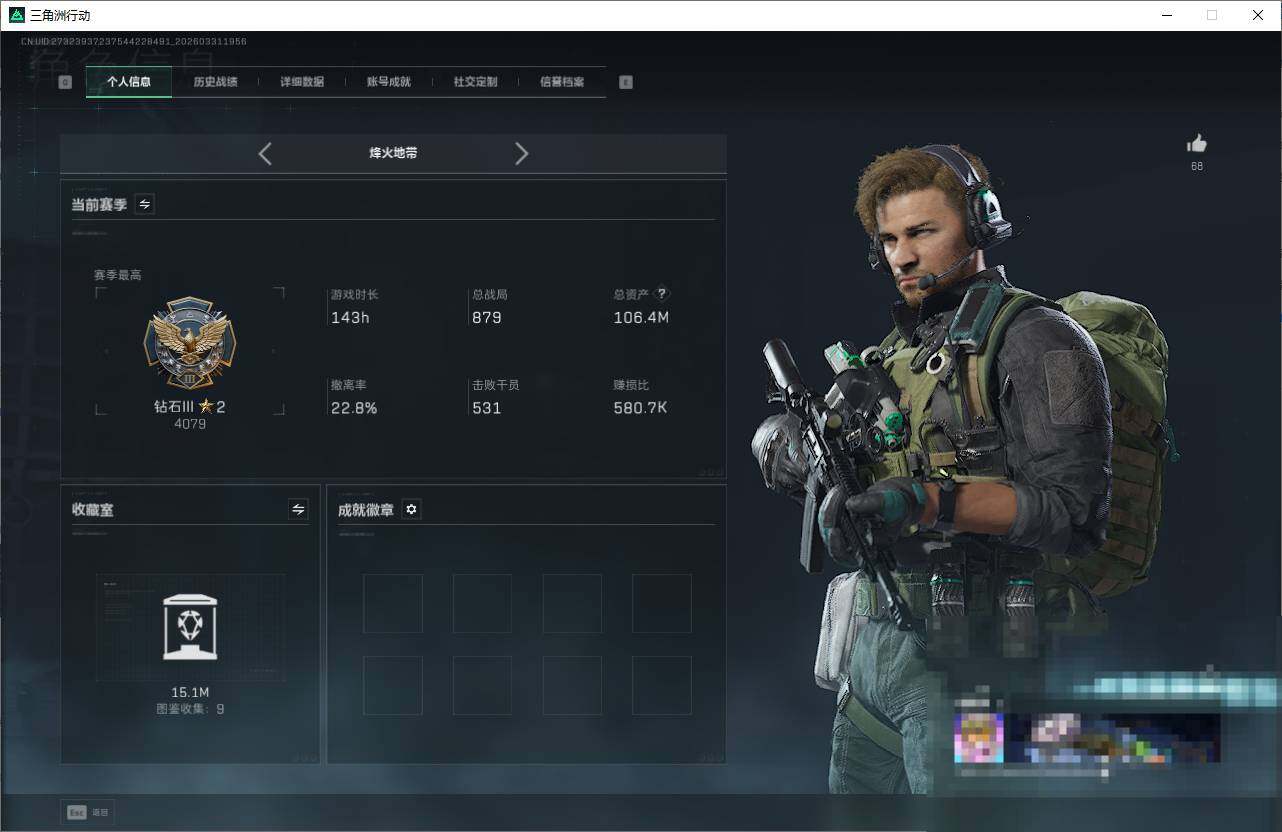This screenshot has width=1282, height=832.
Task: Select the third badge slot in bottom row
Action: tap(572, 685)
